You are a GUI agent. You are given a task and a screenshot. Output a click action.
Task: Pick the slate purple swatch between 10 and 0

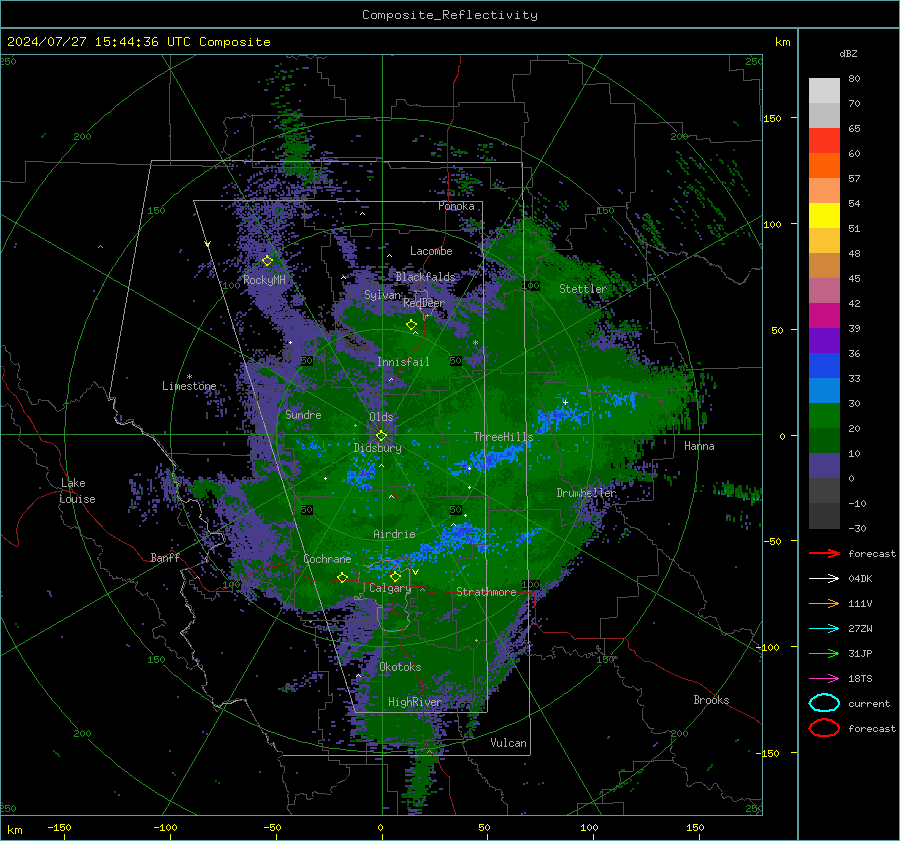tap(824, 466)
